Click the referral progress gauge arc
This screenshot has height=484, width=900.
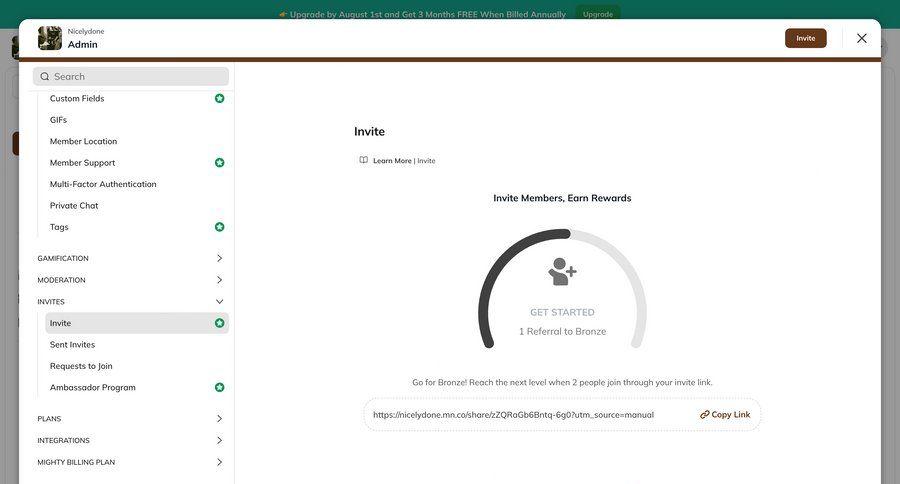click(562, 287)
